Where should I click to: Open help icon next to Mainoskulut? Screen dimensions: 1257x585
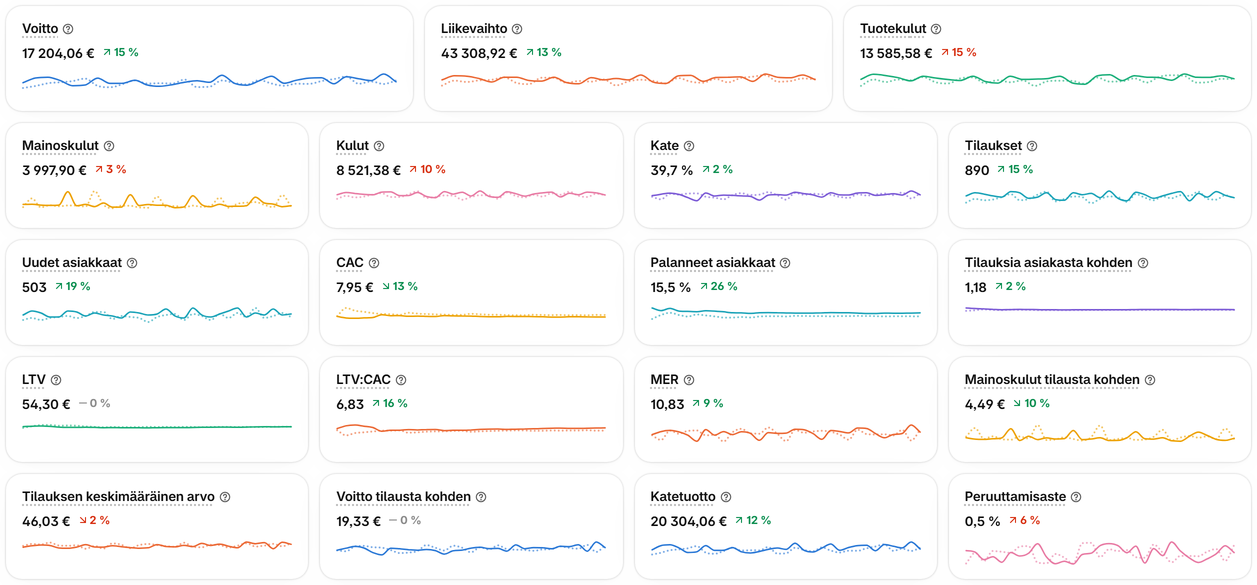point(109,146)
